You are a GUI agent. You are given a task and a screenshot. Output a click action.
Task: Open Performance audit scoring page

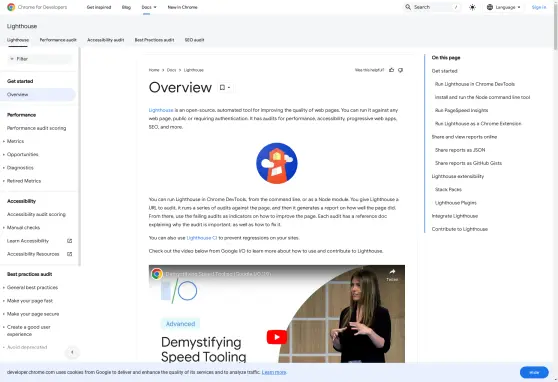point(36,128)
